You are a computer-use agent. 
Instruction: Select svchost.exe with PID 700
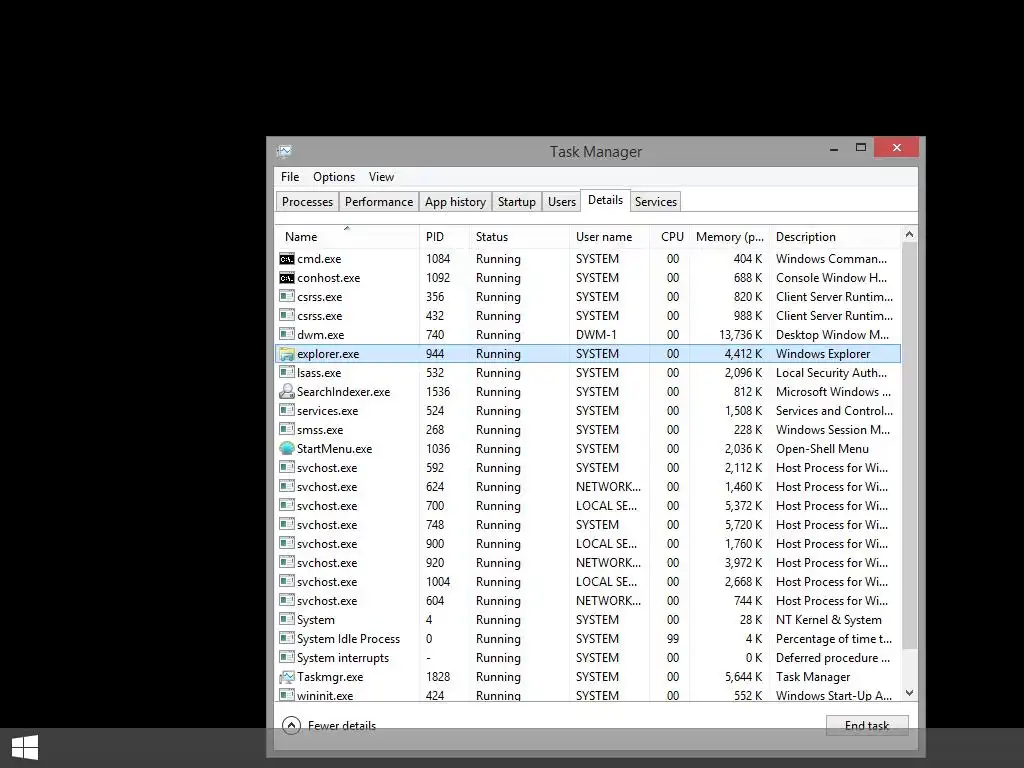(588, 505)
